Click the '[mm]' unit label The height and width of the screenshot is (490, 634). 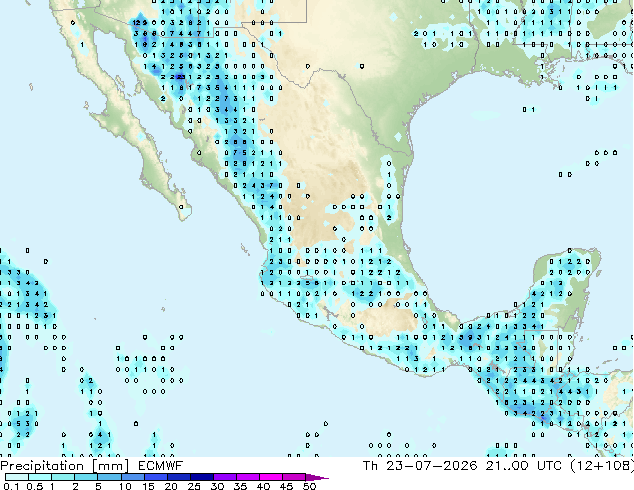tap(111, 466)
